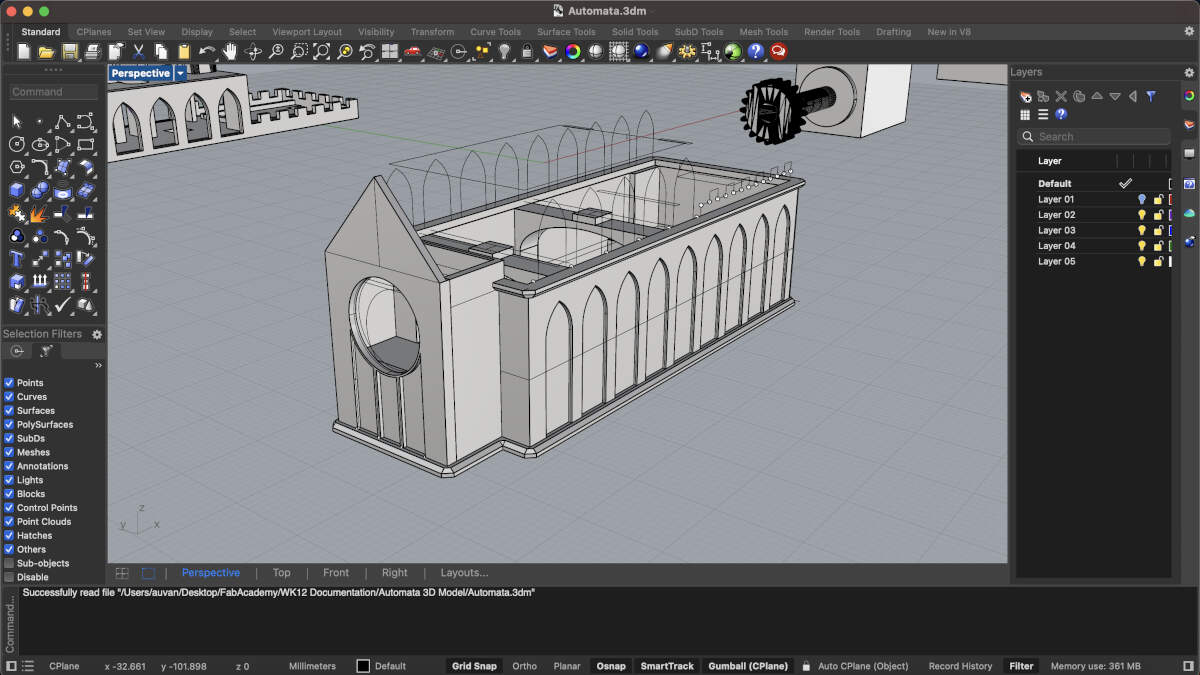This screenshot has height=675, width=1200.
Task: Click Gumball (CPlane) in the status bar
Action: tap(748, 666)
